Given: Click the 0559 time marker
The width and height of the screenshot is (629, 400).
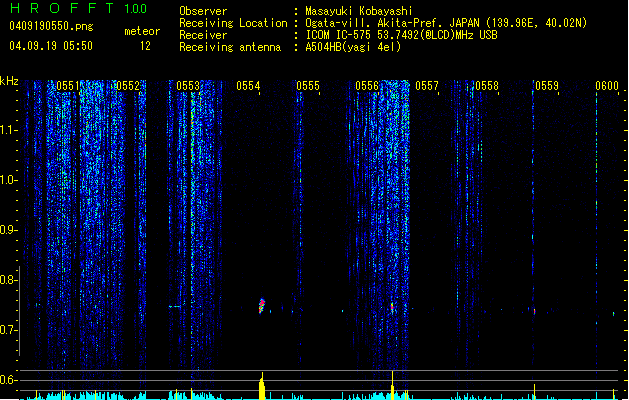Looking at the screenshot, I should (547, 85).
